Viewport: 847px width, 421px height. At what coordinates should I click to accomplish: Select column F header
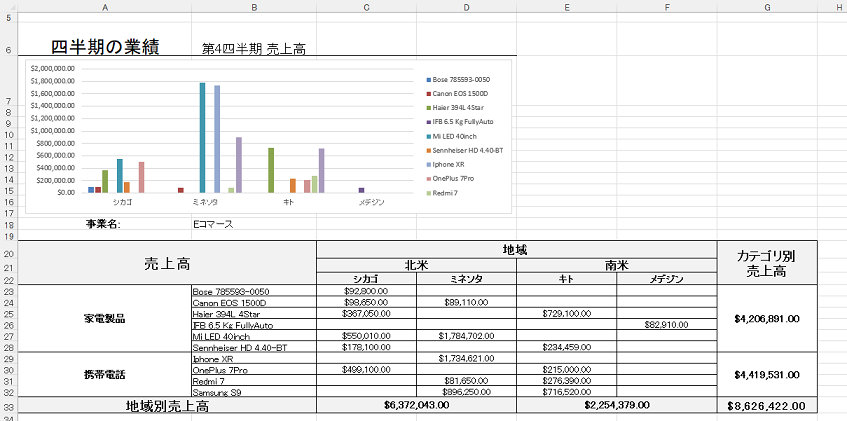(x=667, y=6)
